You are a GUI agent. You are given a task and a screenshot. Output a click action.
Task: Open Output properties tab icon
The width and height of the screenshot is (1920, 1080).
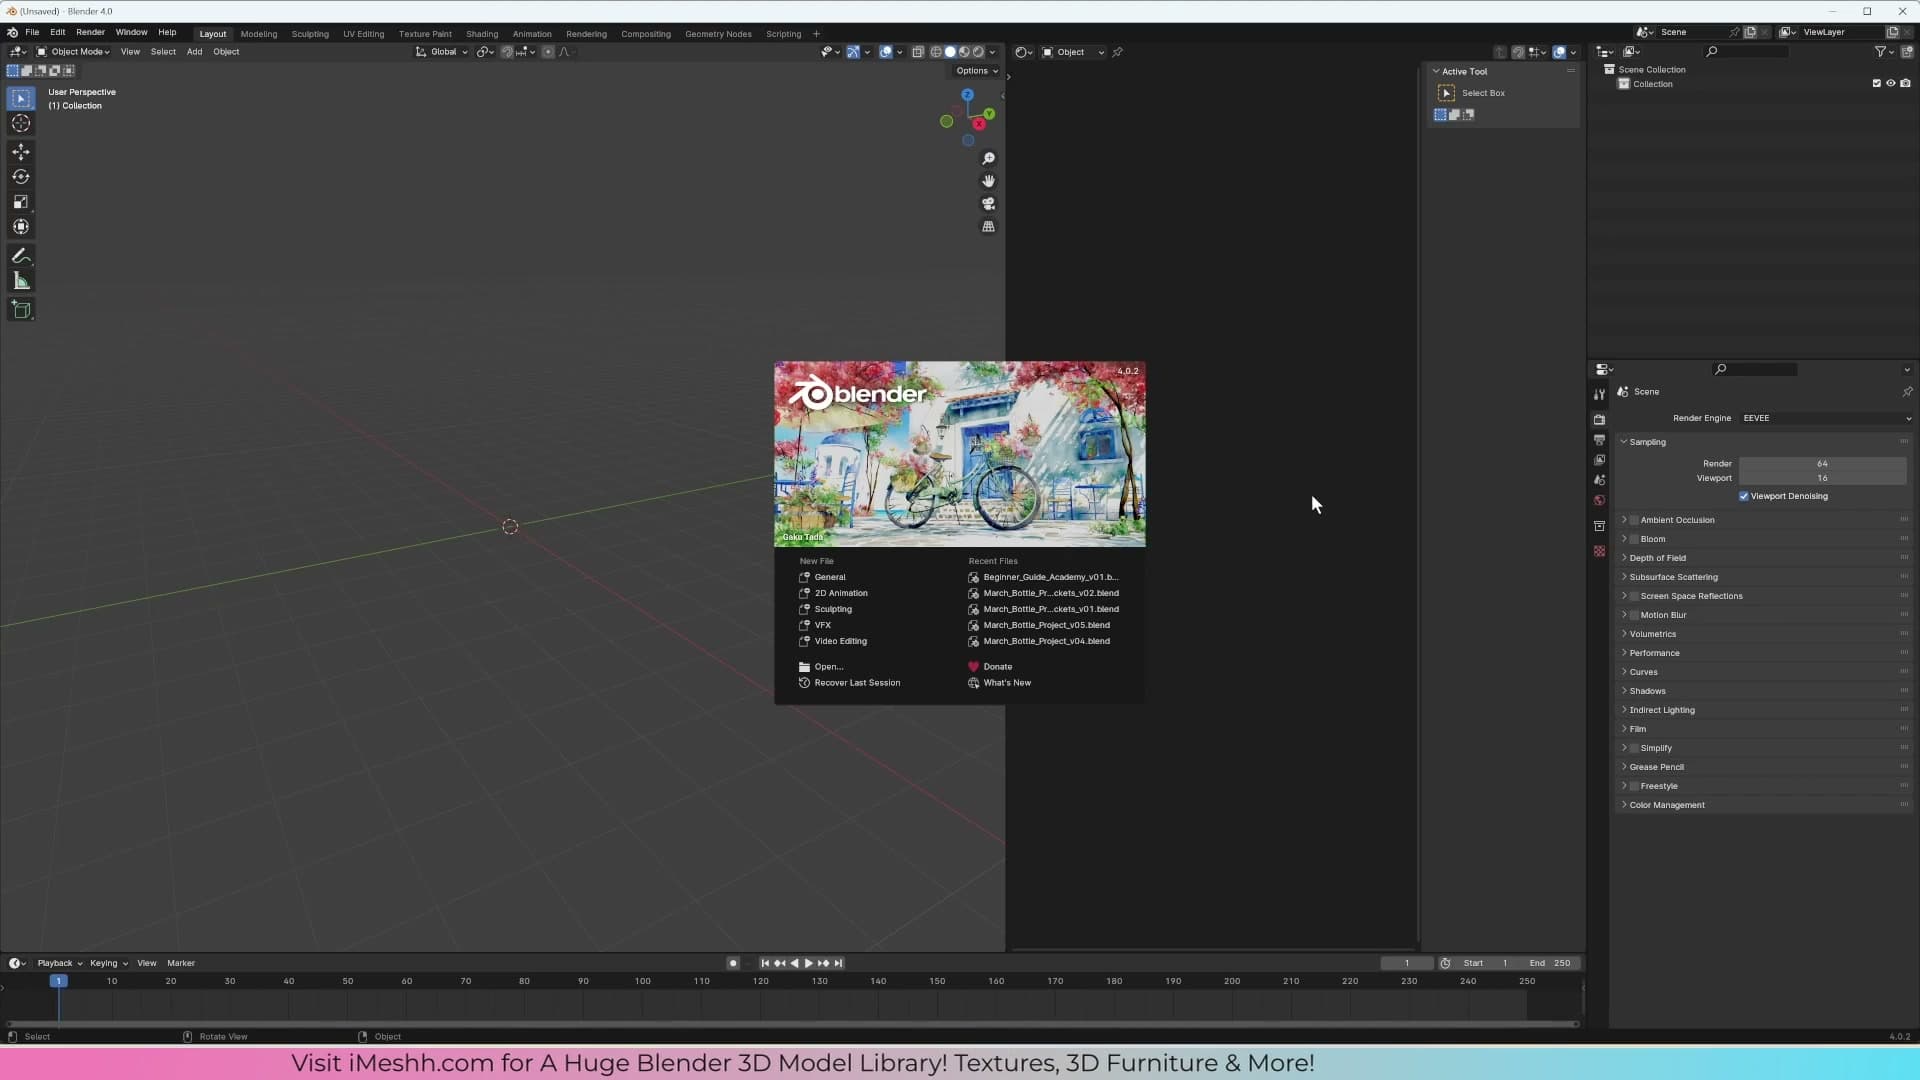(1599, 440)
